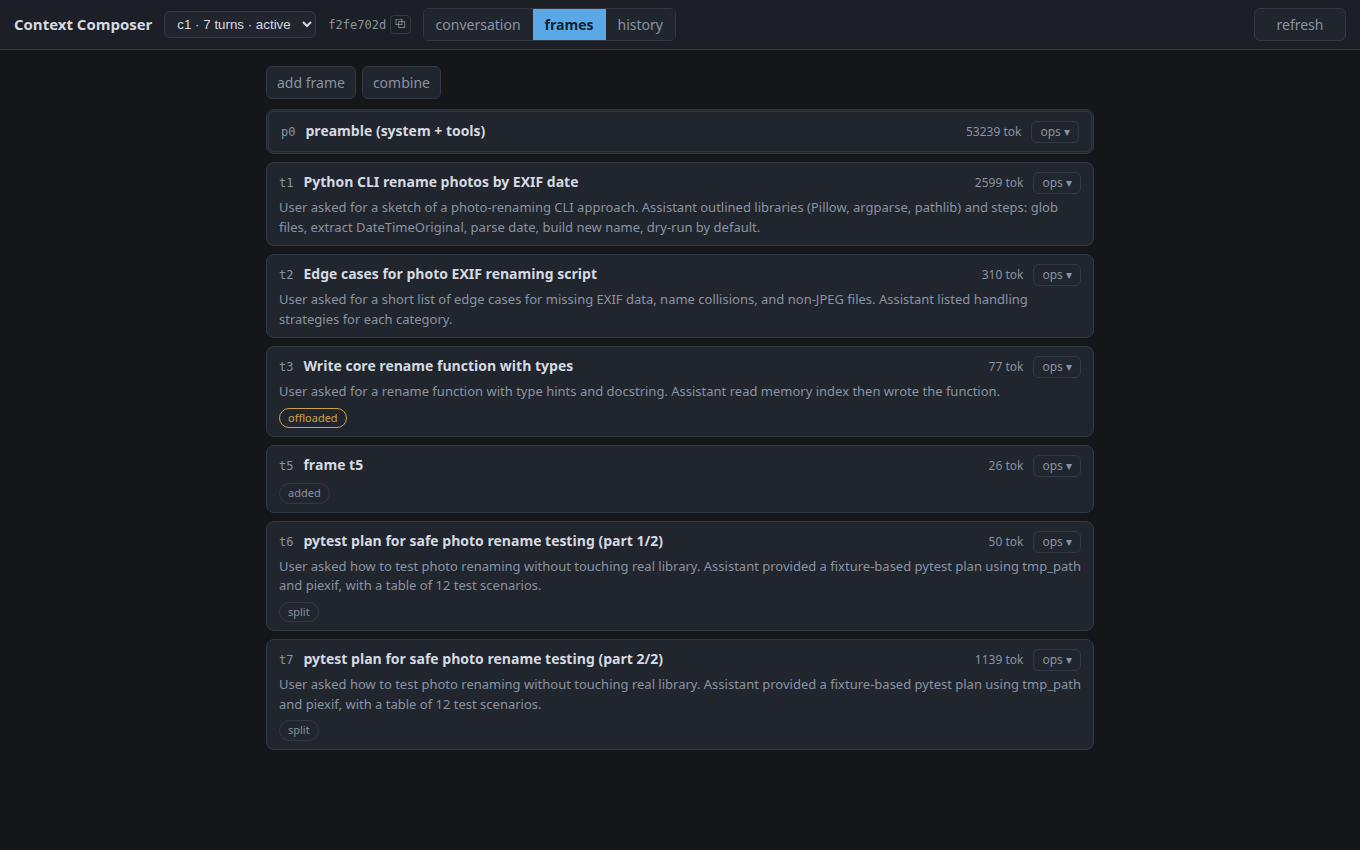Open ops menu for Python CLI rename frame

pos(1057,183)
